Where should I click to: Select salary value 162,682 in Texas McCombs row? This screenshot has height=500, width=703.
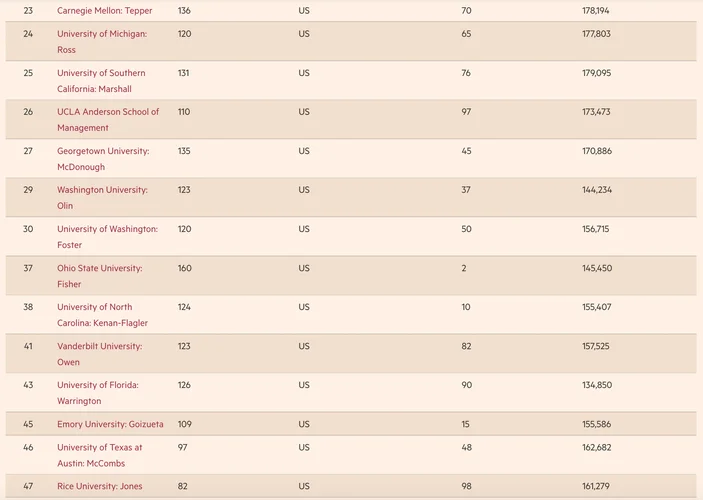point(597,447)
